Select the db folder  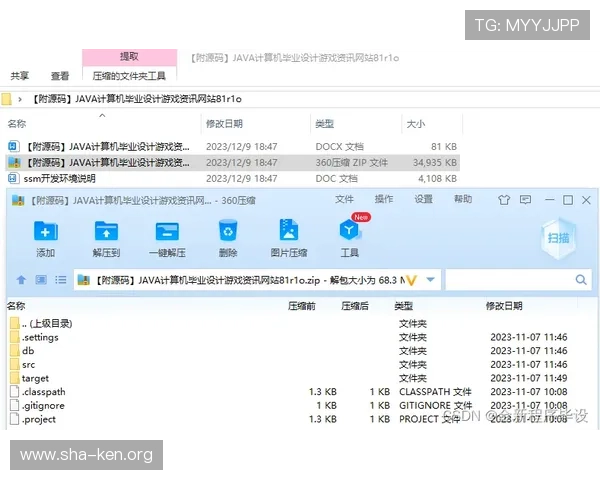pos(28,351)
